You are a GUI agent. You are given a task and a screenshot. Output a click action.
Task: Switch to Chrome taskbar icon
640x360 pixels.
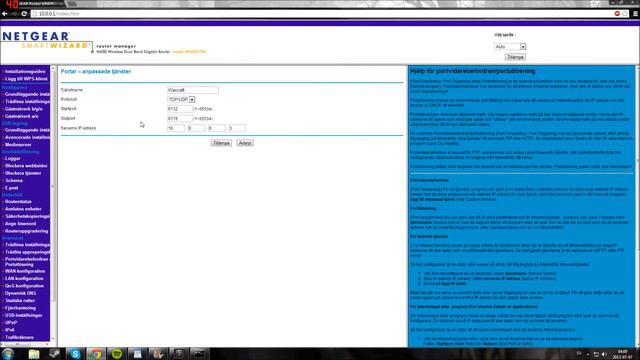click(96, 354)
